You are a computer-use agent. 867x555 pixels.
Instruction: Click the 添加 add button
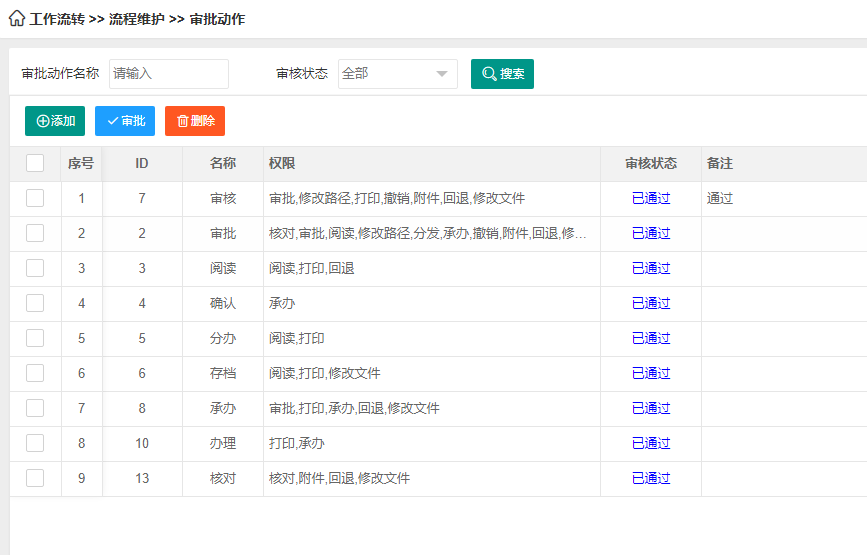coord(55,121)
